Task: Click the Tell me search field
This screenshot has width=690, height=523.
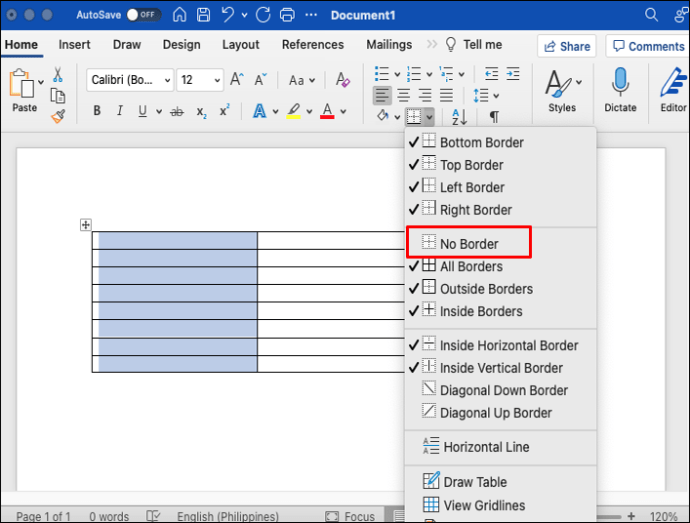Action: [482, 45]
